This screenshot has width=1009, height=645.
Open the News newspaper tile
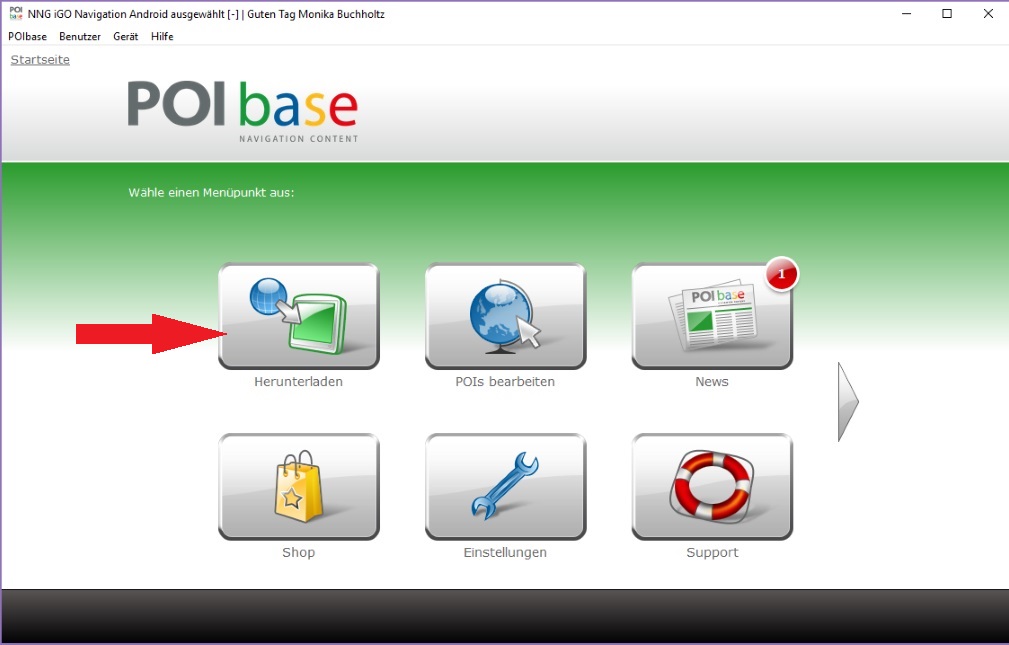coord(712,316)
